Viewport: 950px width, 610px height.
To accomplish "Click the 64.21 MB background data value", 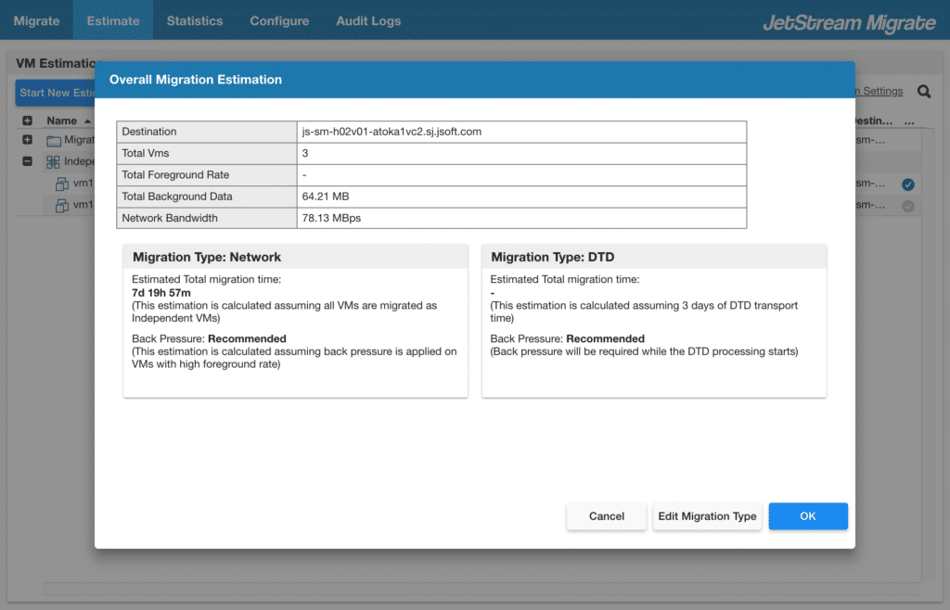I will 325,196.
